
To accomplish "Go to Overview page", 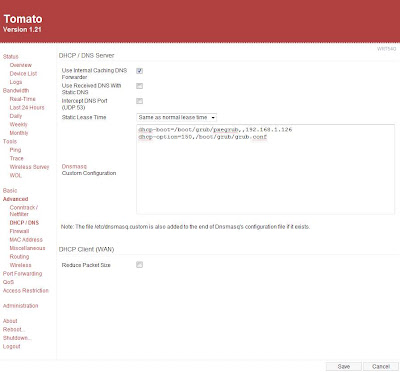I will click(x=21, y=65).
